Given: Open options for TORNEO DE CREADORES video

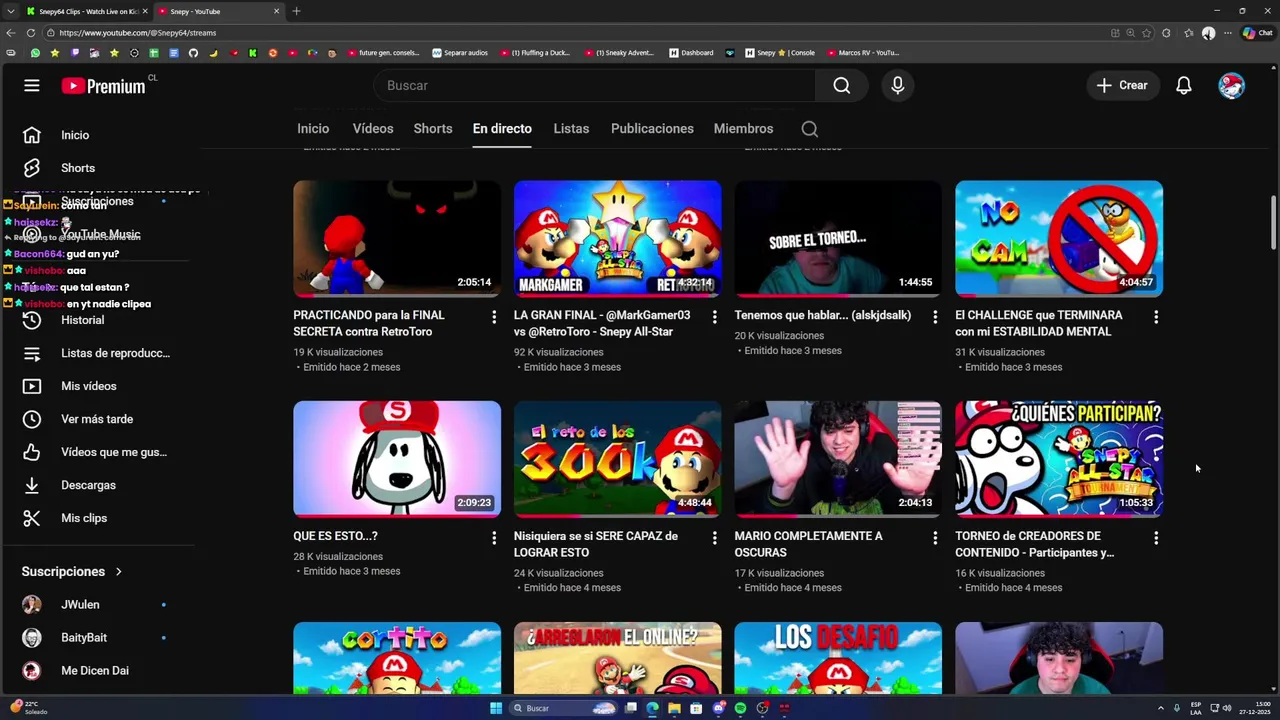Looking at the screenshot, I should click(1156, 538).
